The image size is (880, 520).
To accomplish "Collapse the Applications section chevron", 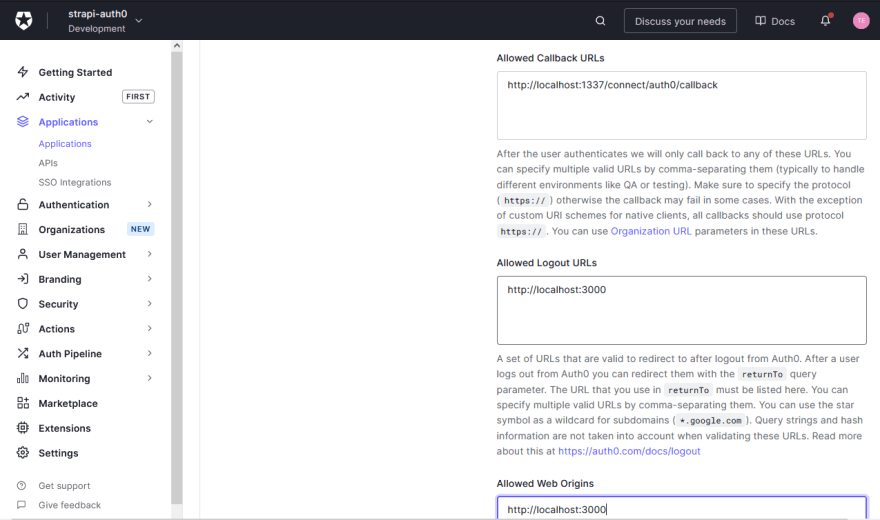I will (x=150, y=122).
